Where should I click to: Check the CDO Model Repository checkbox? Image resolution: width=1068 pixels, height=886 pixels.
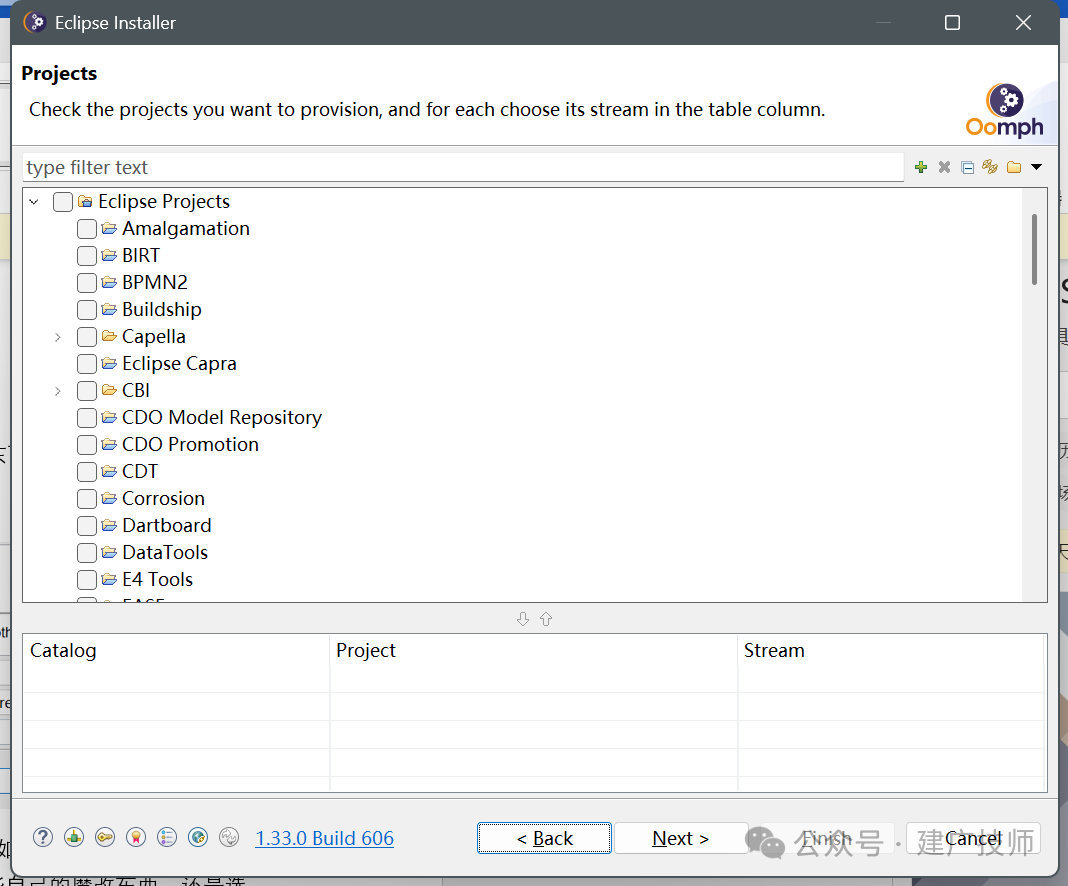pos(87,417)
